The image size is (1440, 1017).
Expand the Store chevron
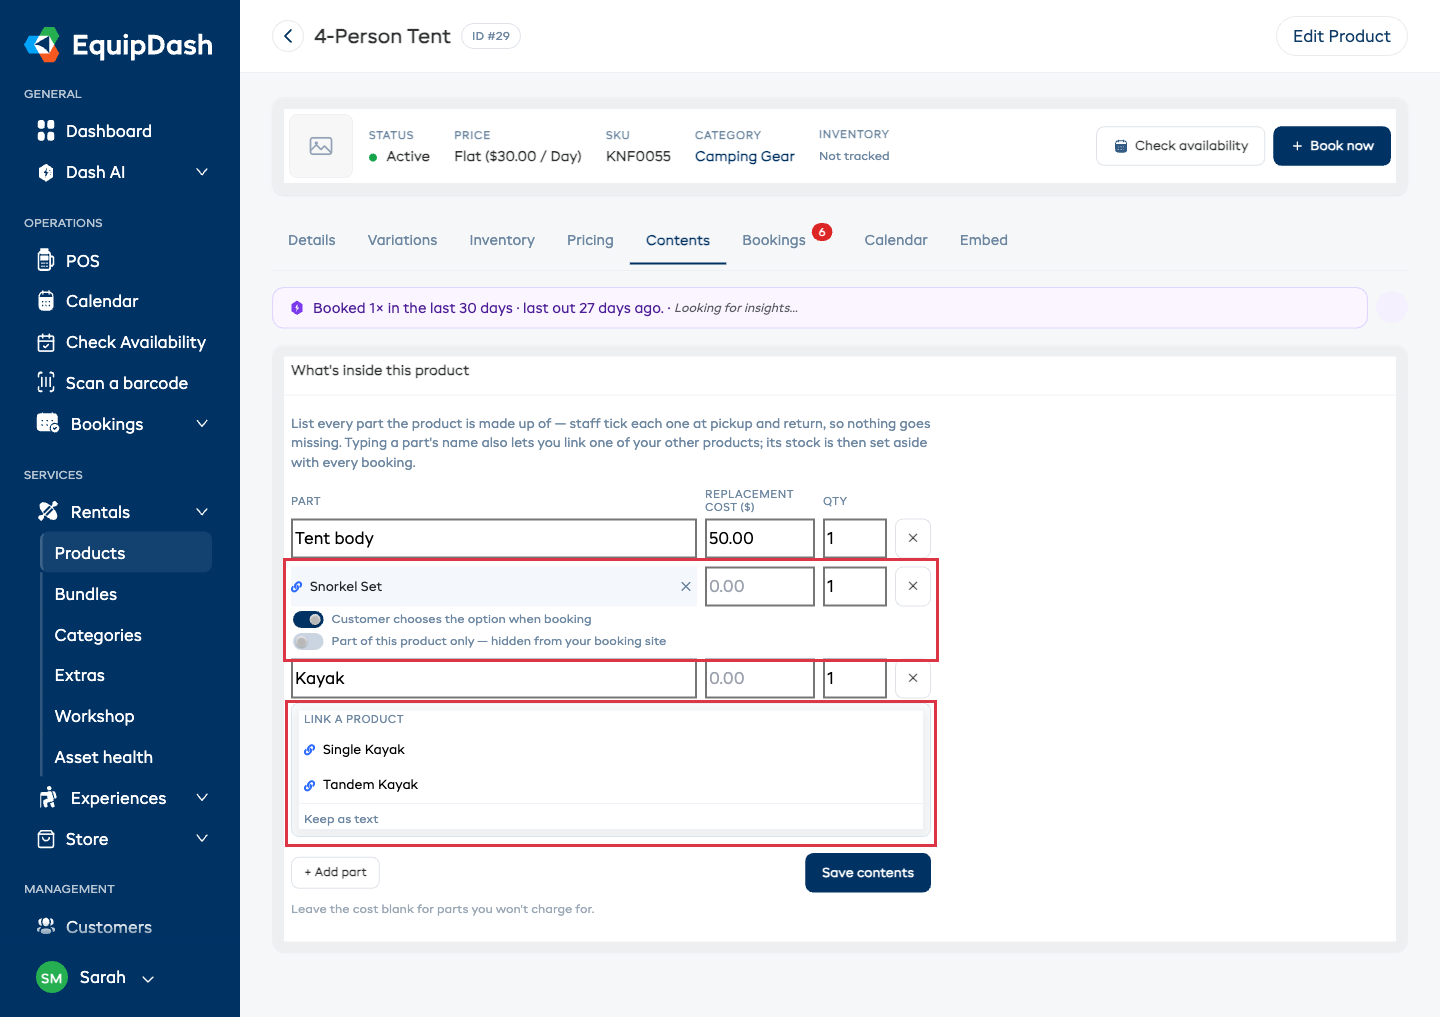pos(202,839)
